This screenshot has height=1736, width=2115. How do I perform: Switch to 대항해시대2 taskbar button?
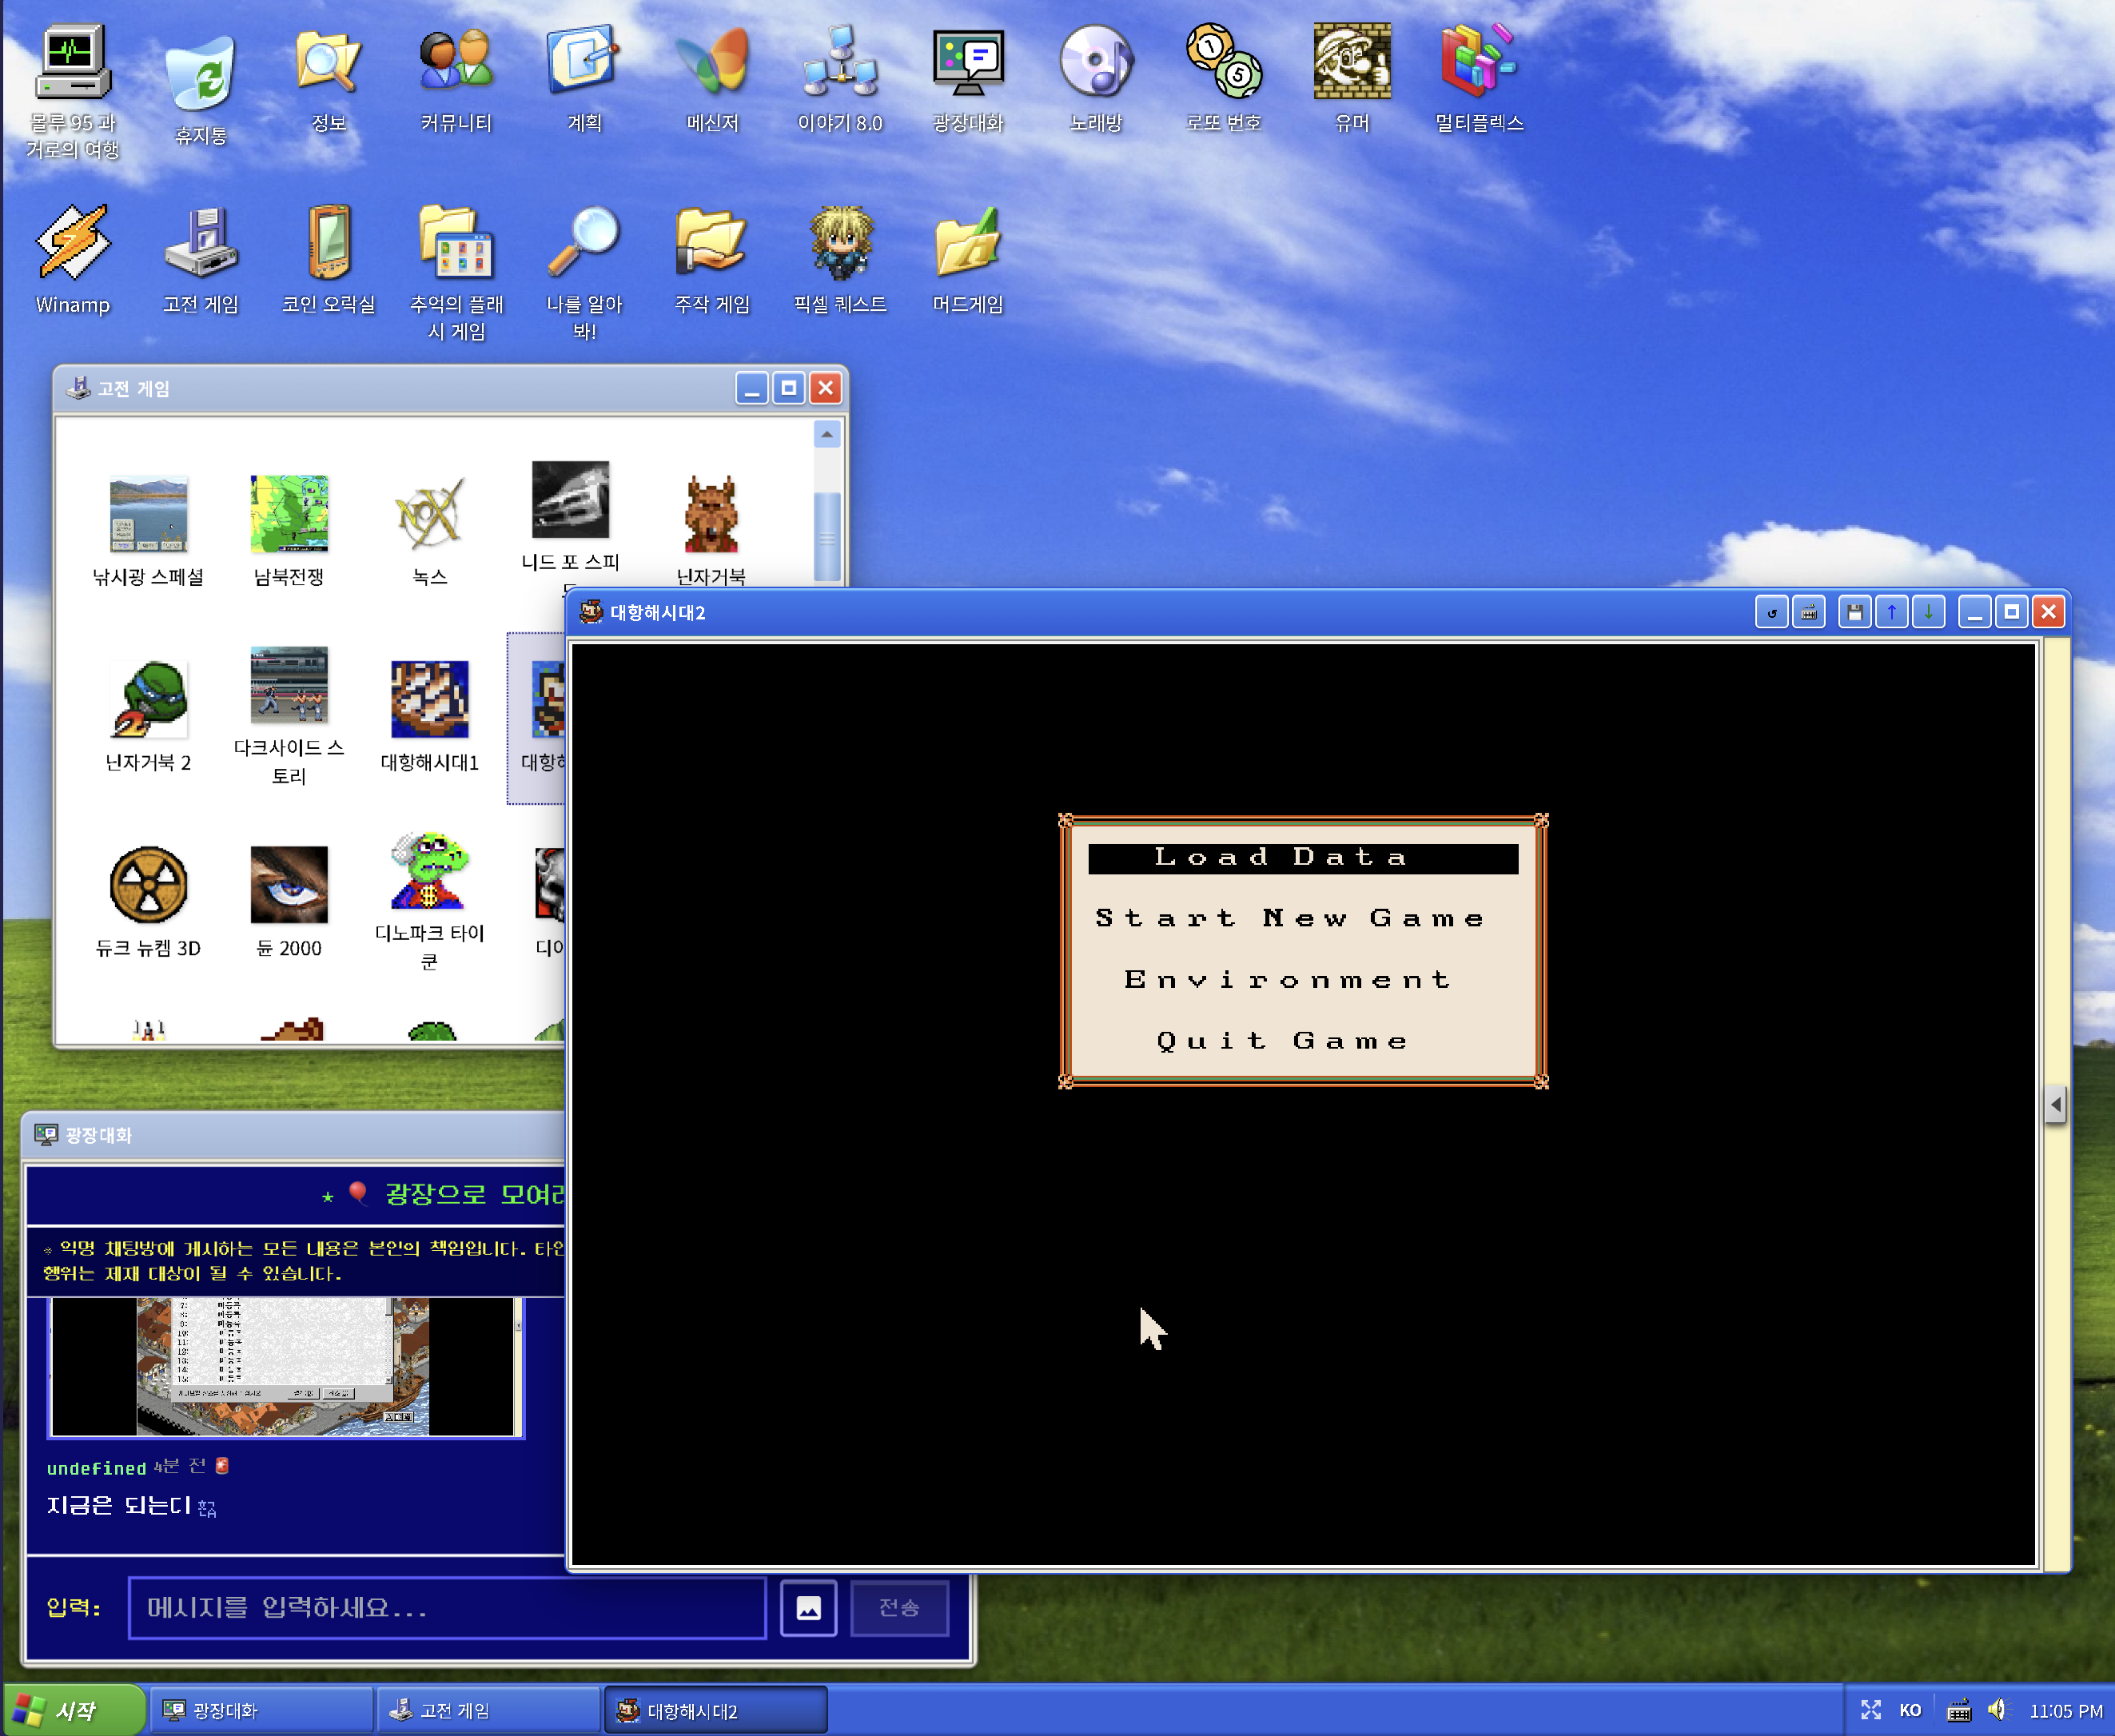coord(716,1711)
